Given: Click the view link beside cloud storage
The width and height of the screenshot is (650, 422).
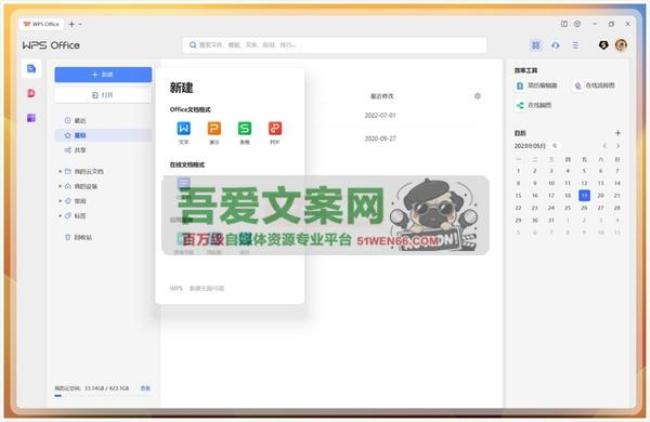Looking at the screenshot, I should click(x=145, y=388).
